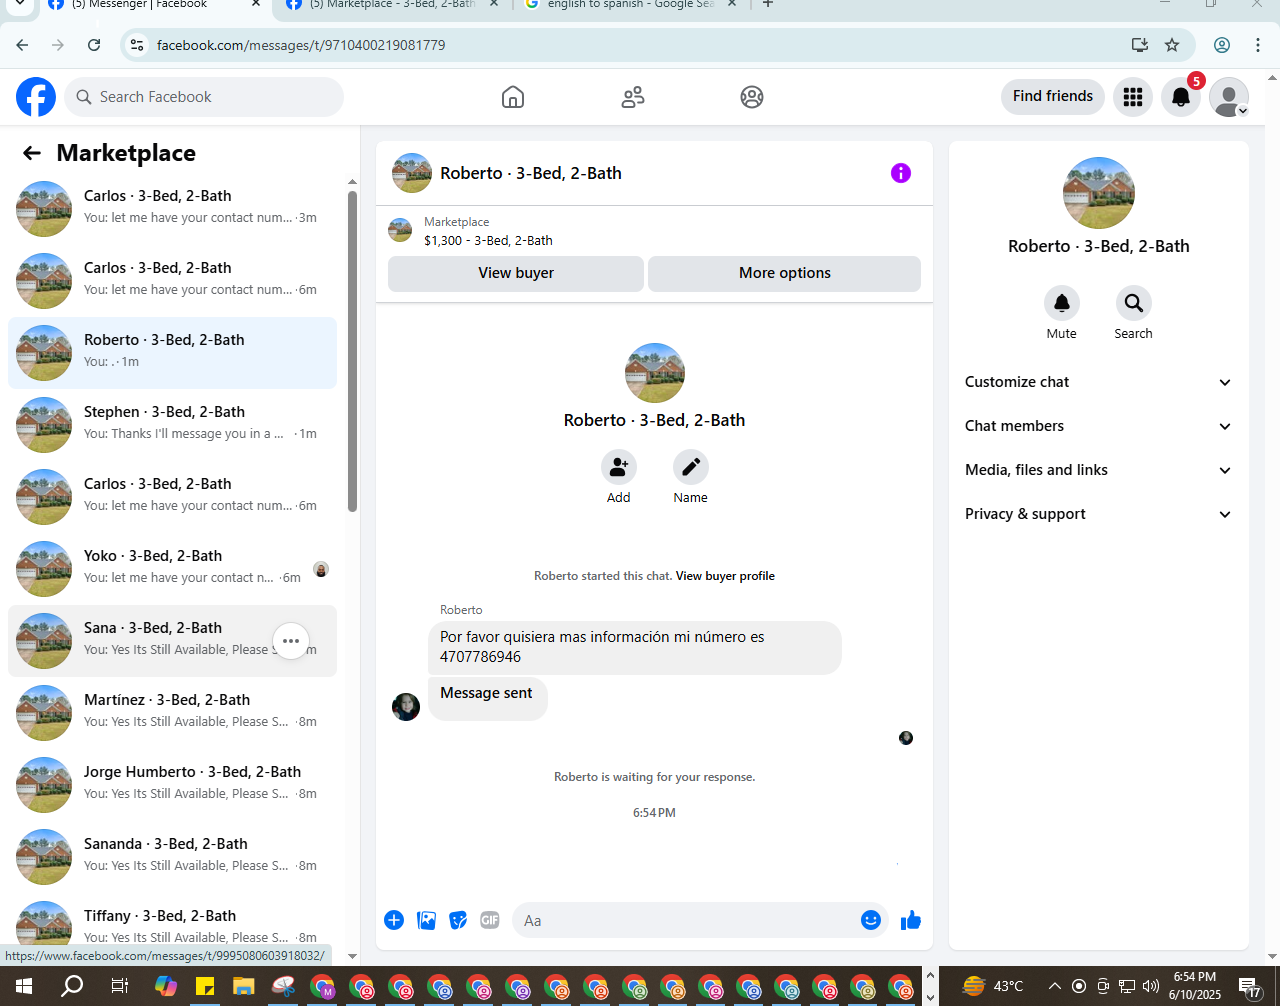This screenshot has width=1280, height=1006.
Task: Click the Search Facebook field
Action: pos(205,97)
